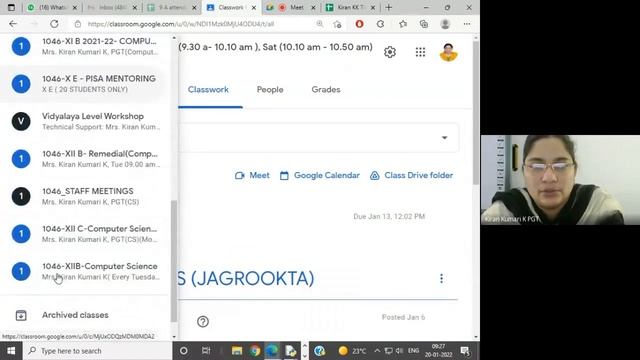Select the Vidyalaya Level Workshop avatar
This screenshot has width=640, height=360.
click(x=21, y=121)
